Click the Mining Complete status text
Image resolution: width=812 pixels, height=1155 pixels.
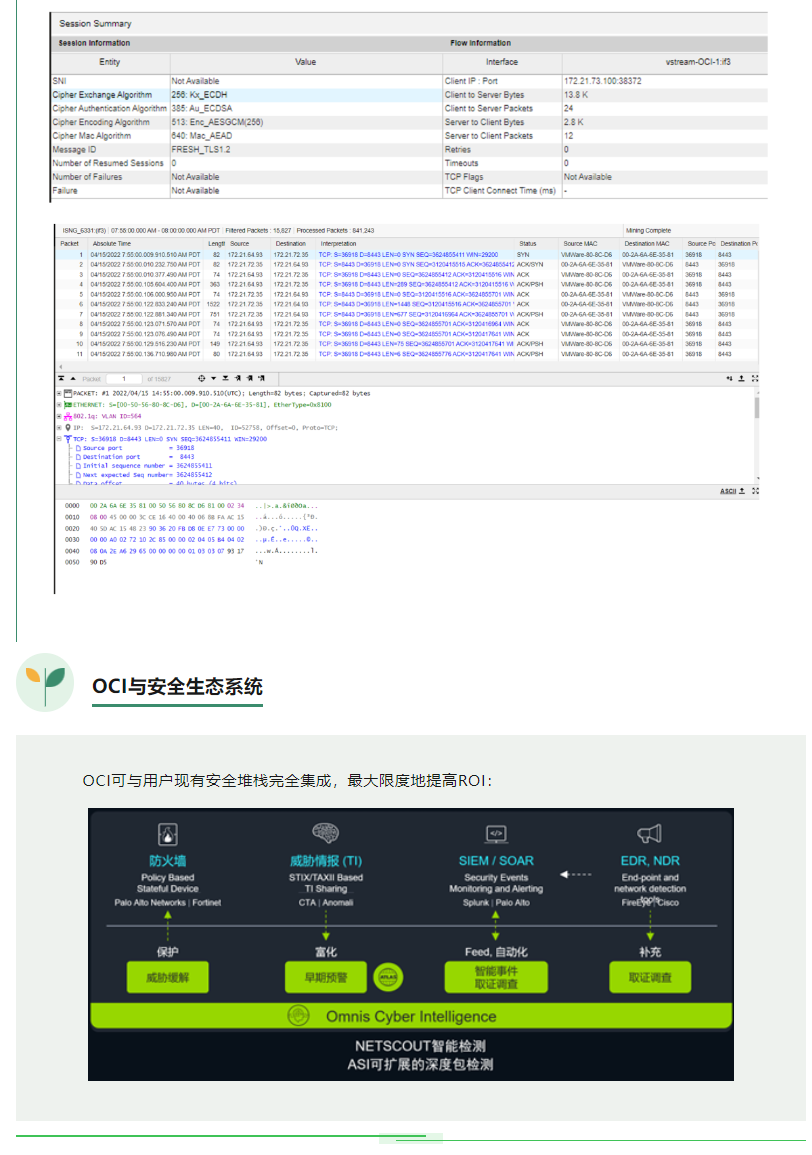[x=648, y=231]
